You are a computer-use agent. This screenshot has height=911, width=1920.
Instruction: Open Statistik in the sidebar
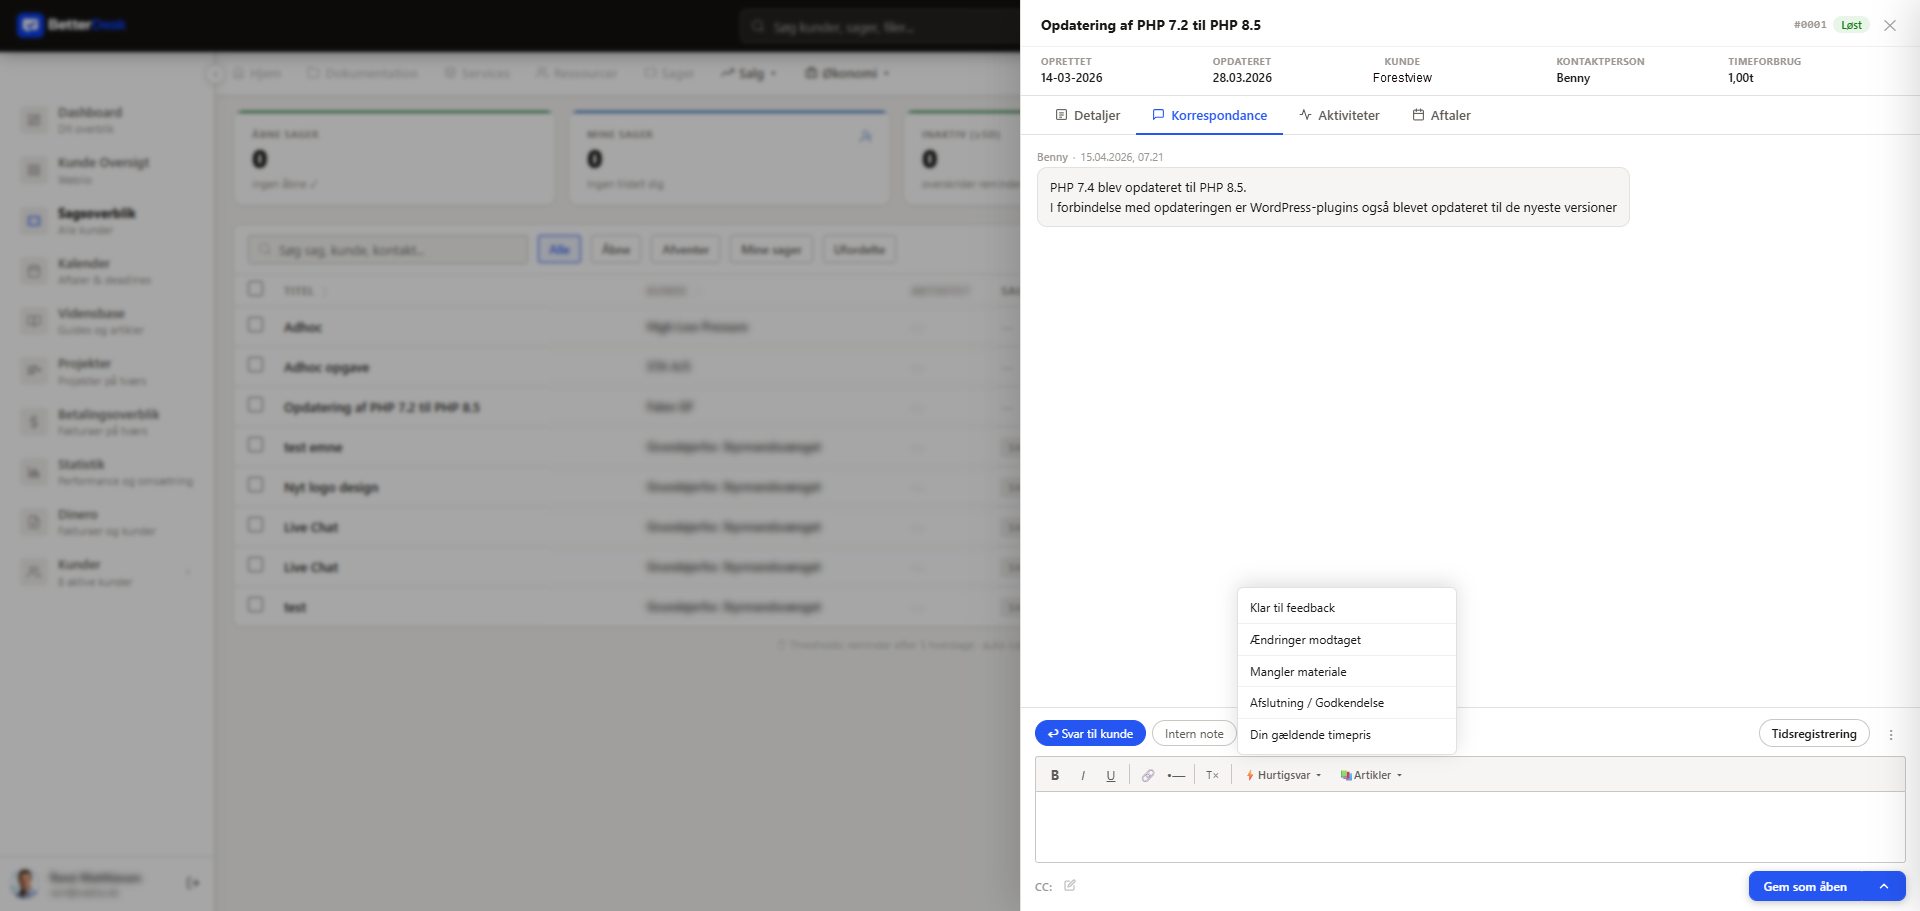pos(107,472)
